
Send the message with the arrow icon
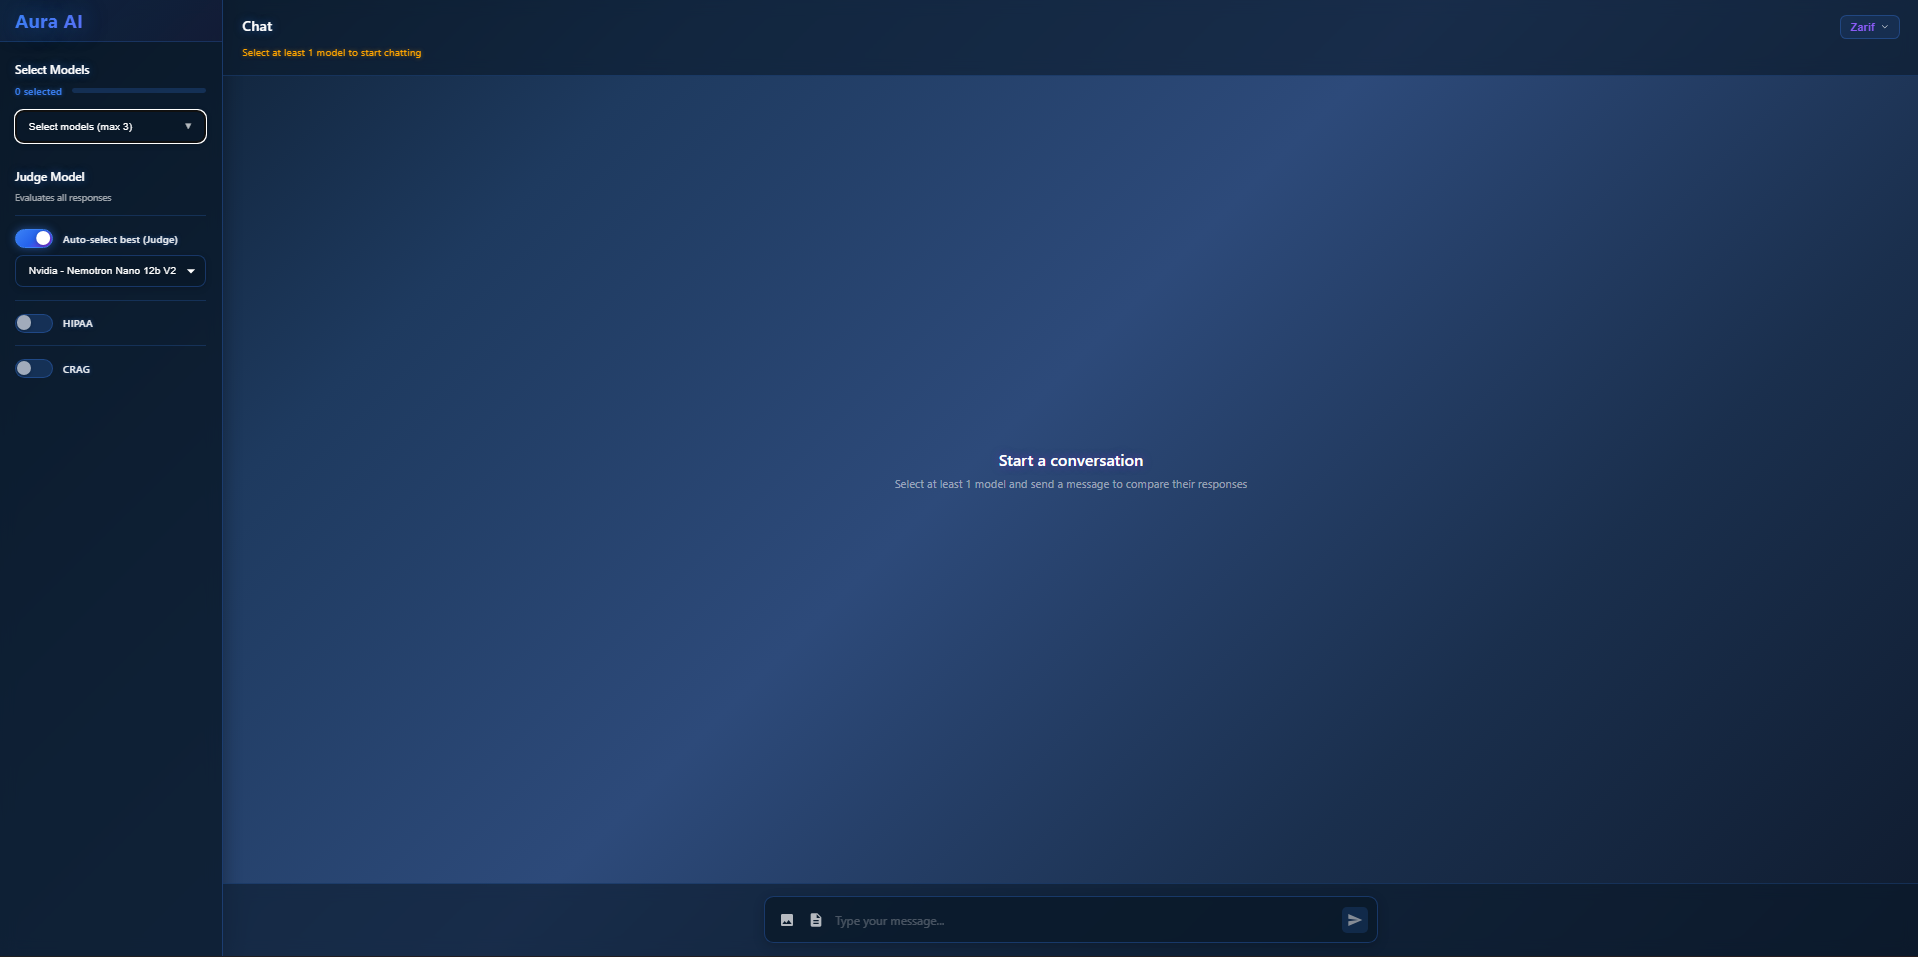pyautogui.click(x=1354, y=920)
